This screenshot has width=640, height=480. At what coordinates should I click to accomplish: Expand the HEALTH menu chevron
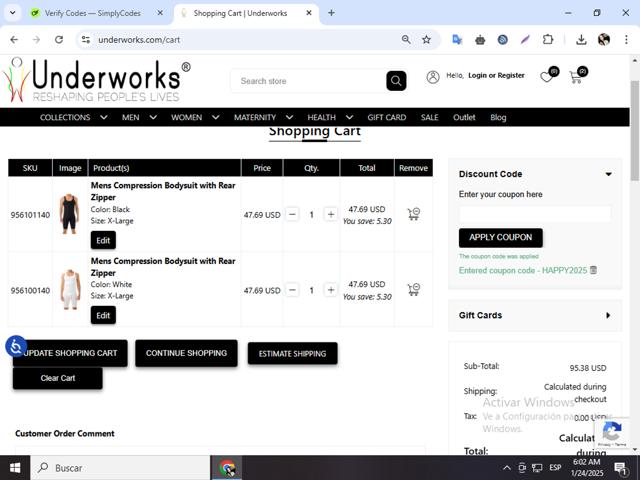(349, 118)
